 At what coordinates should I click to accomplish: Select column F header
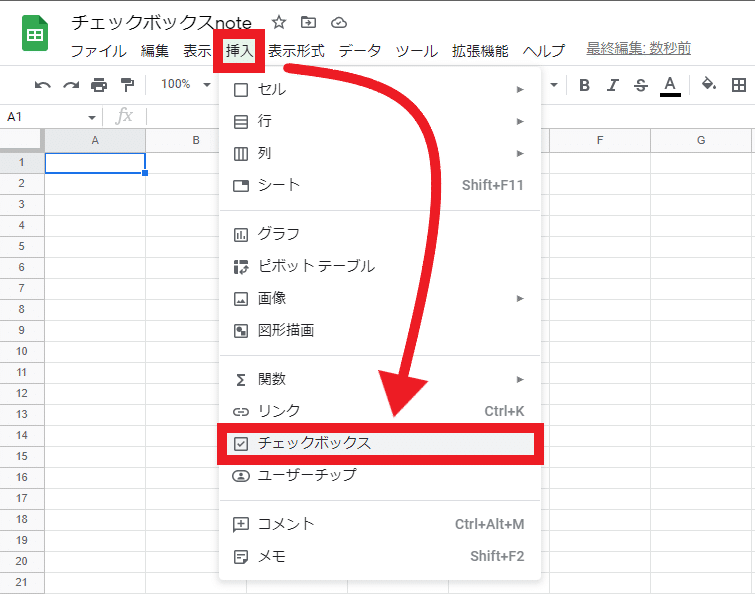(x=600, y=141)
